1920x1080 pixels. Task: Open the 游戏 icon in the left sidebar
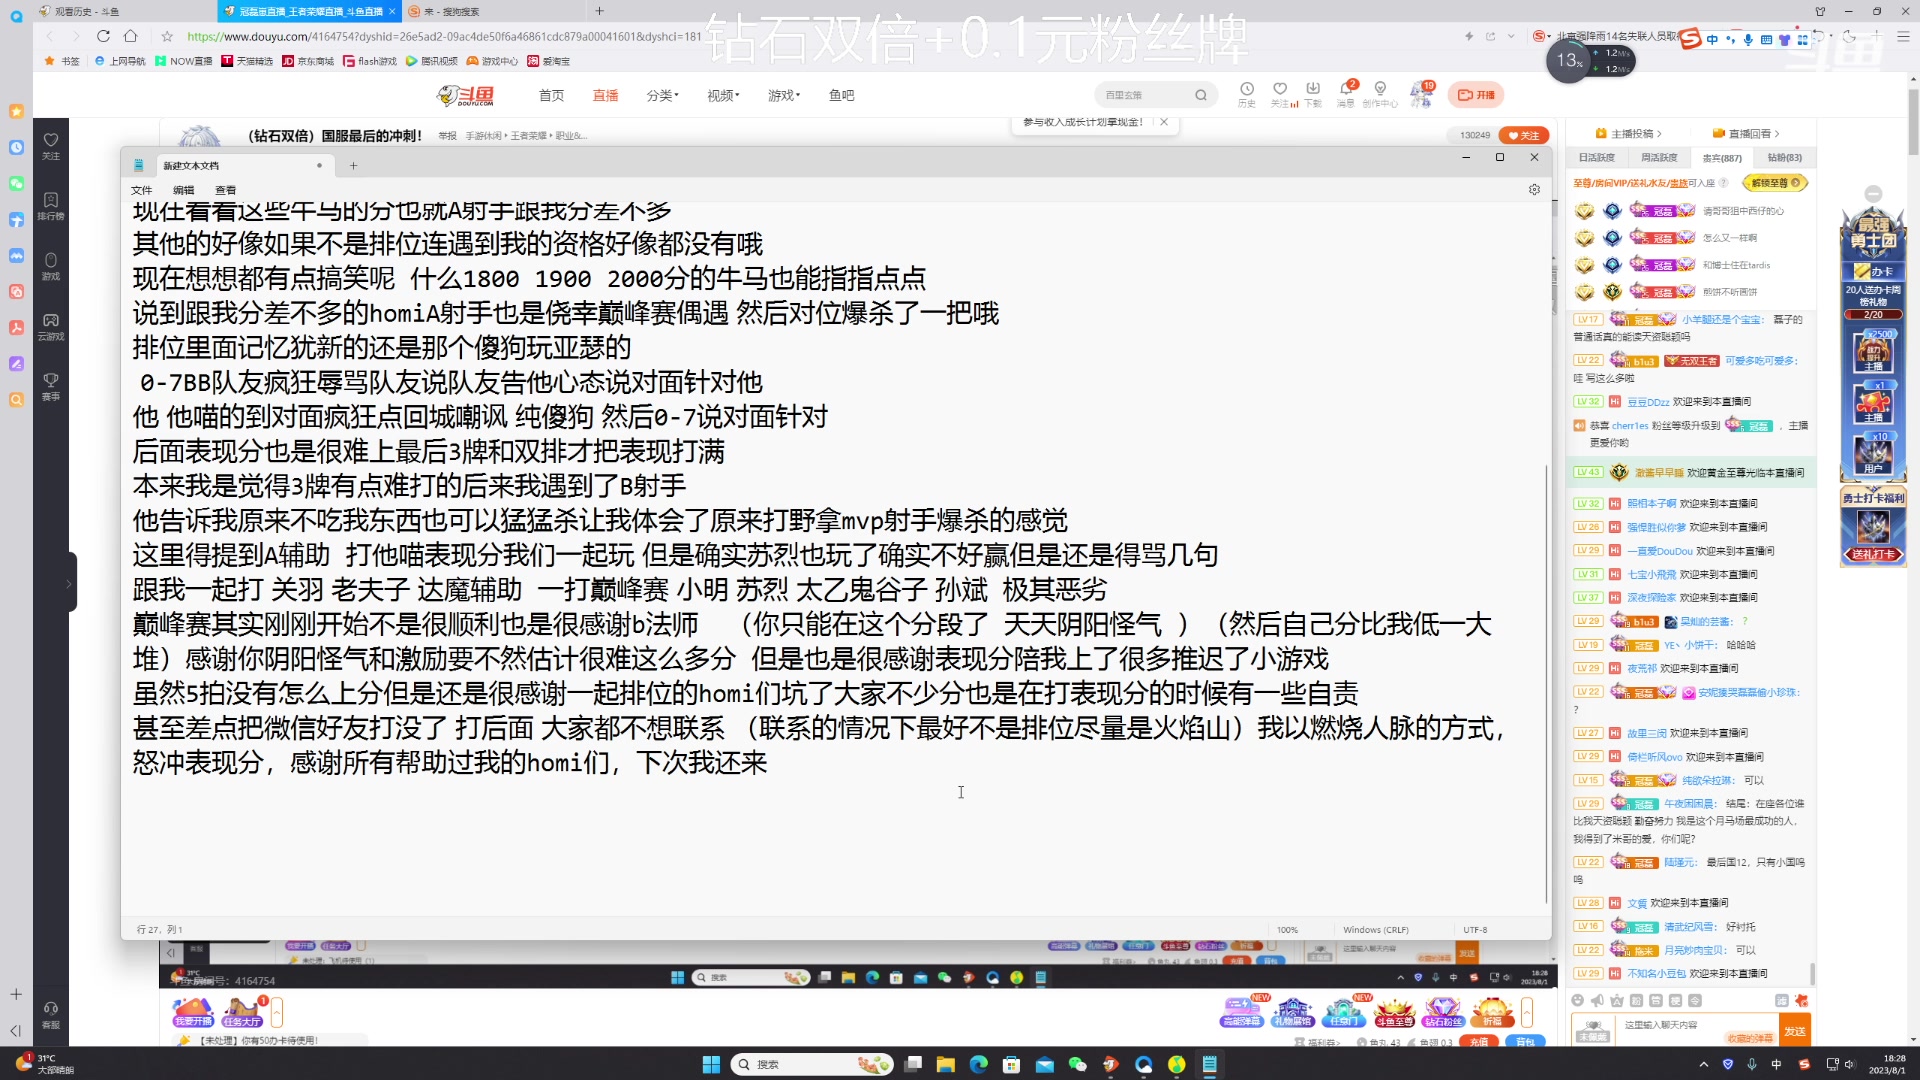click(51, 266)
